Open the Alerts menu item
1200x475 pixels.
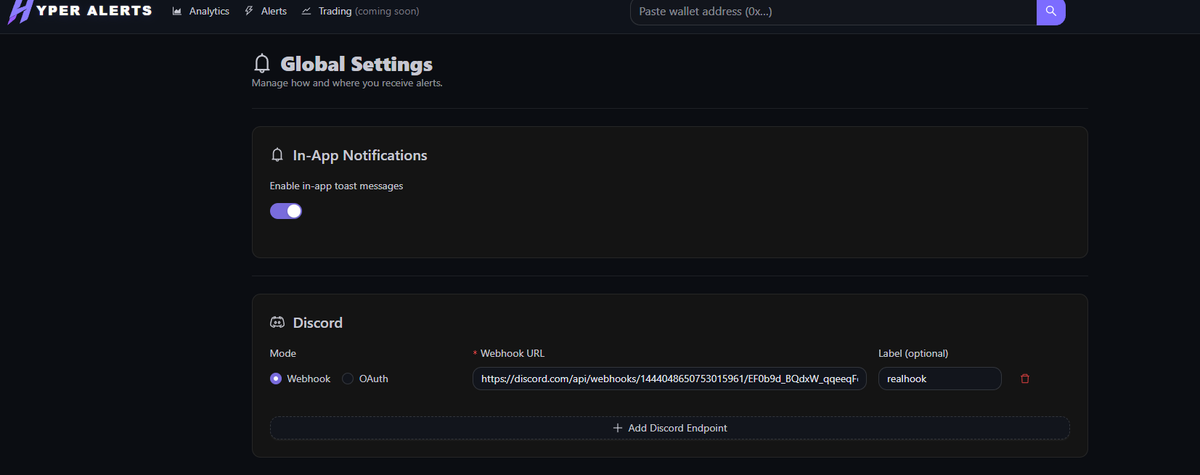click(x=265, y=11)
